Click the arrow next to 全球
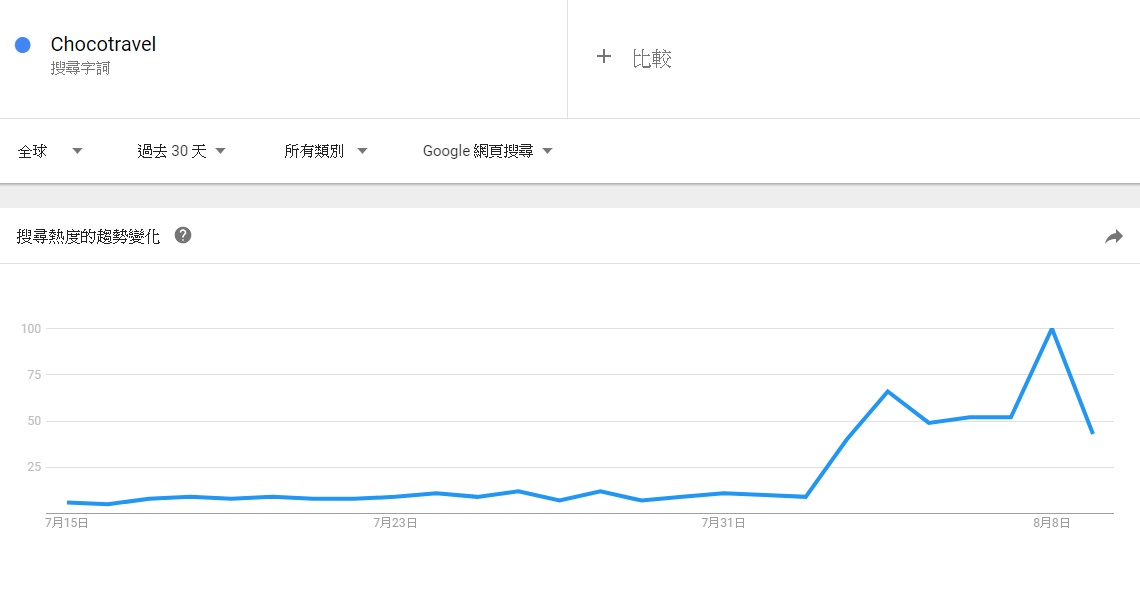The image size is (1140, 589). (77, 151)
